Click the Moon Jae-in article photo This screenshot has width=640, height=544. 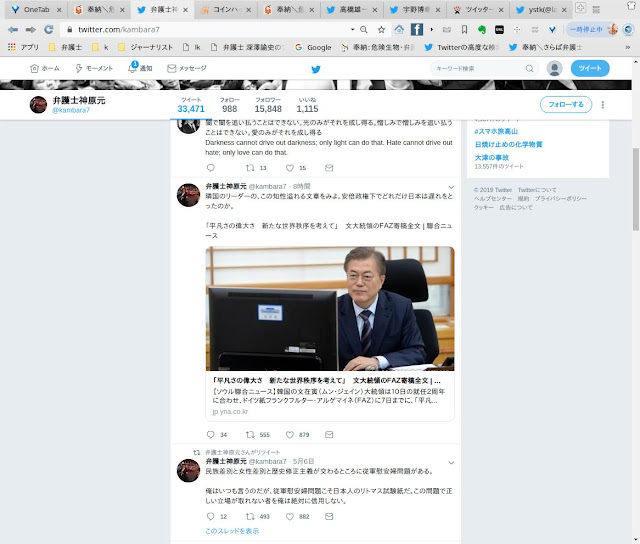click(x=330, y=309)
